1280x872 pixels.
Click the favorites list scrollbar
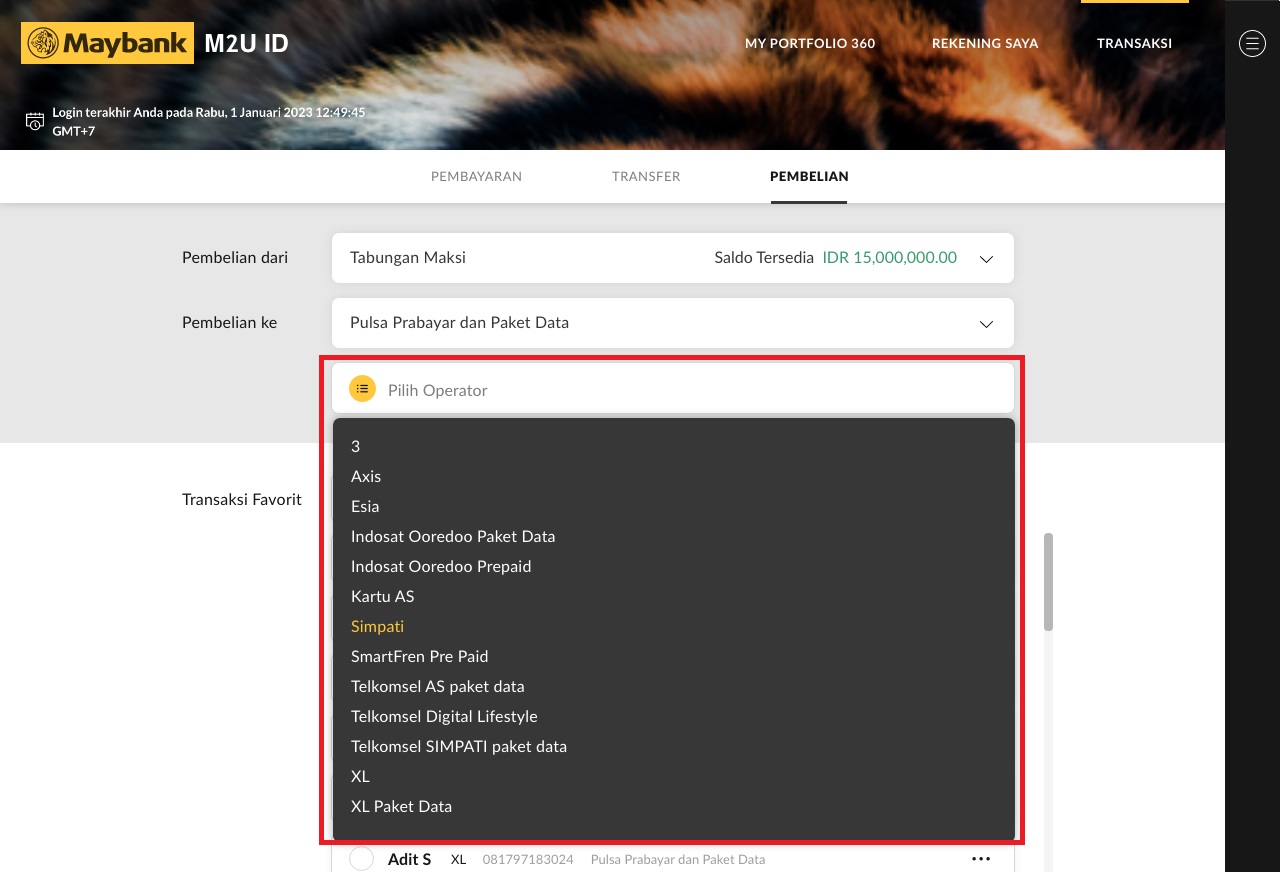point(1048,582)
